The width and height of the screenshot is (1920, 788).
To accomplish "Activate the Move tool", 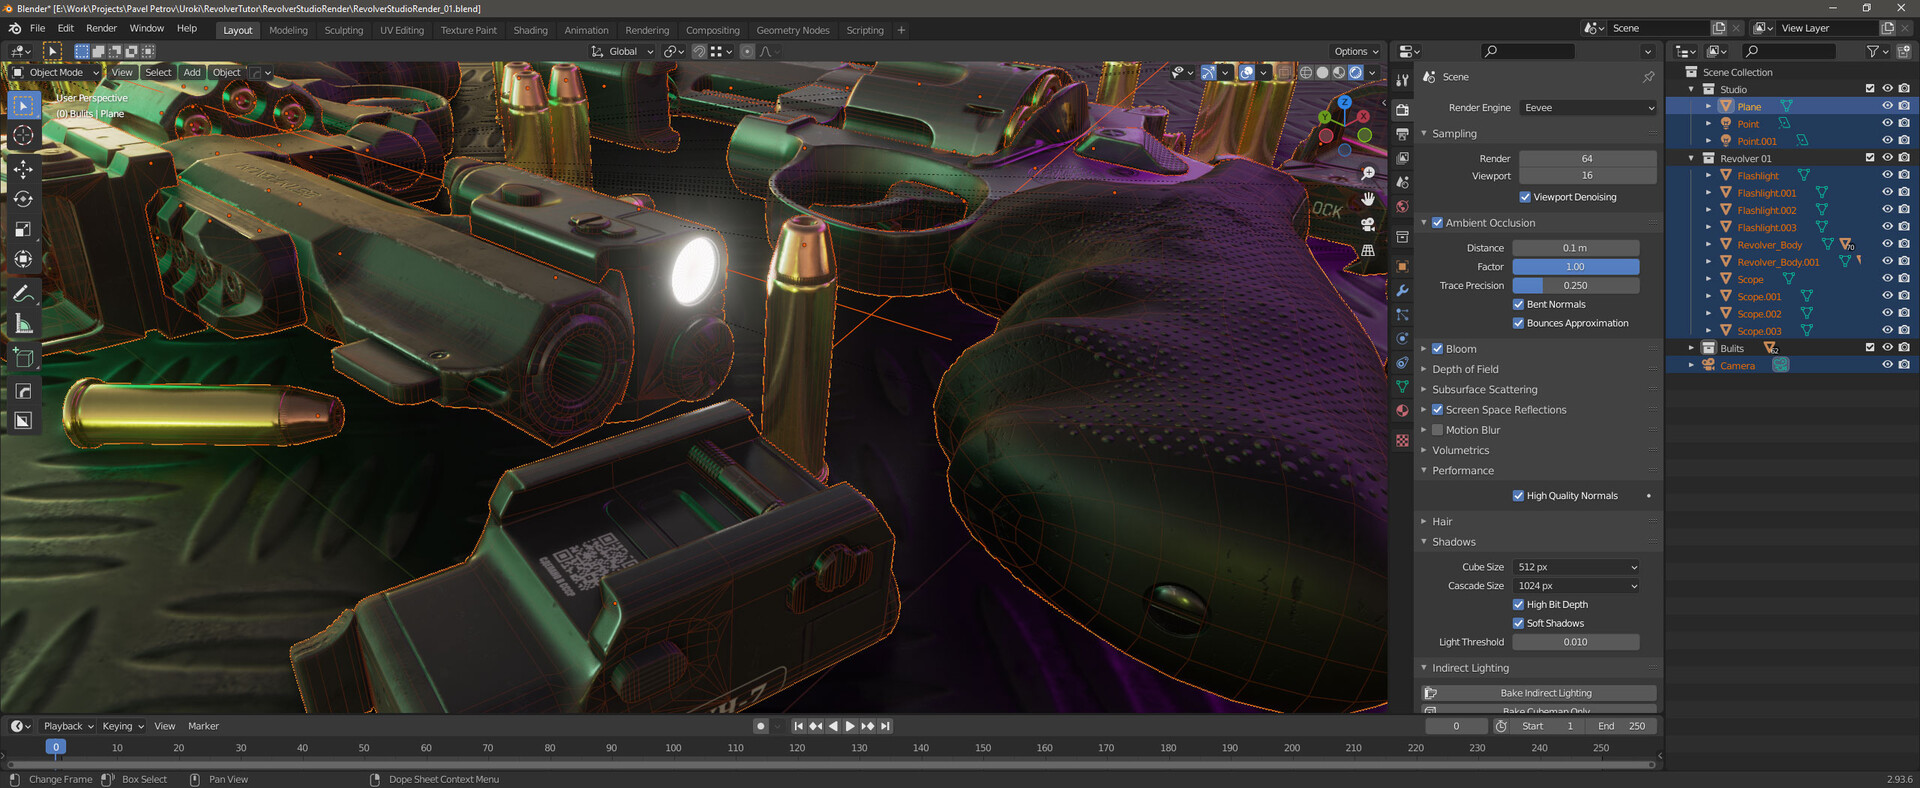I will point(24,169).
